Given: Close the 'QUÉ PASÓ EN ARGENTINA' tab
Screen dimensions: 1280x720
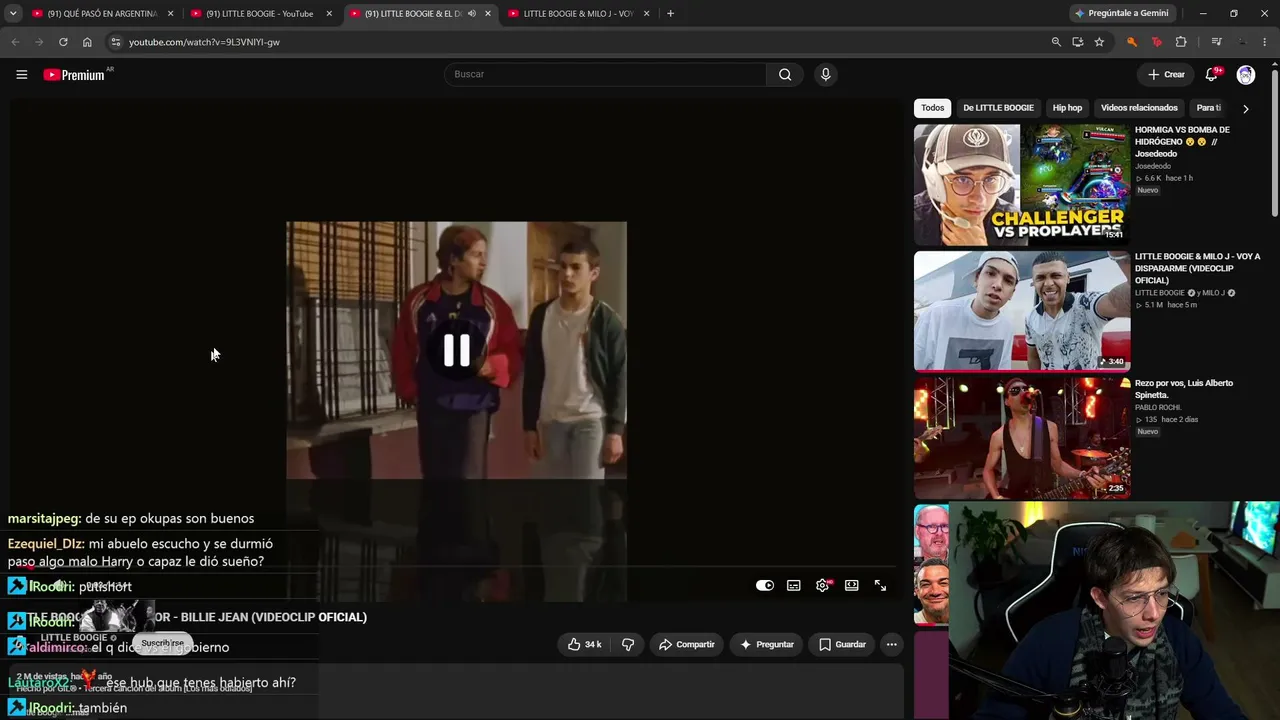Looking at the screenshot, I should [171, 14].
